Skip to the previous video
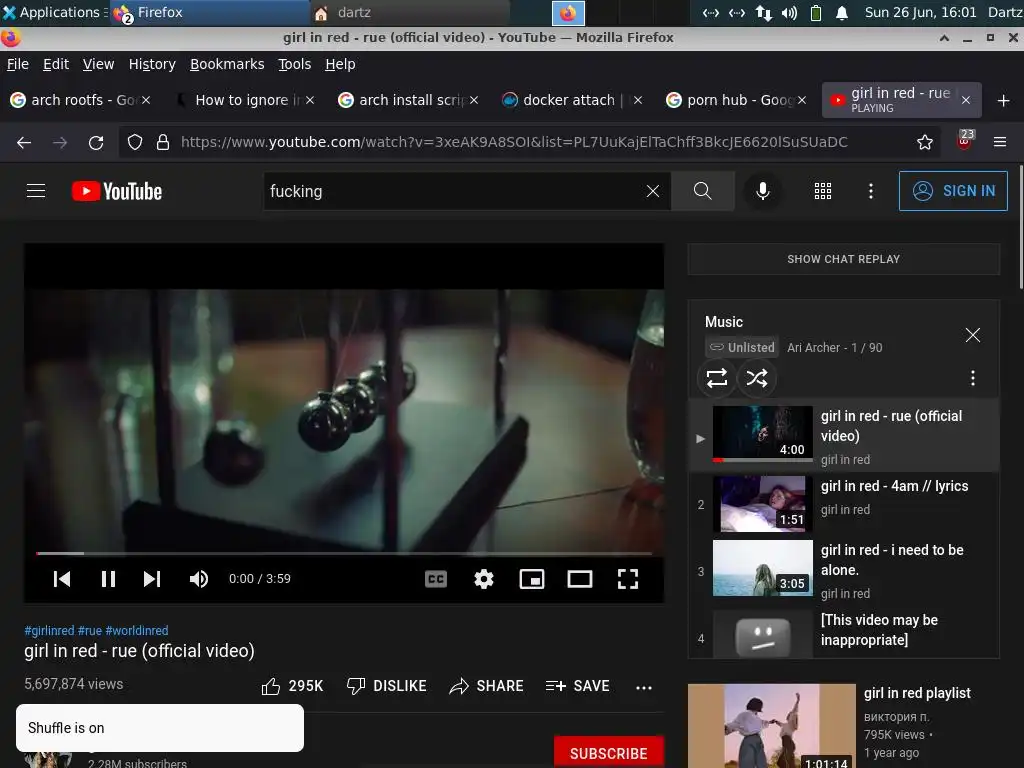Image resolution: width=1024 pixels, height=768 pixels. point(62,579)
